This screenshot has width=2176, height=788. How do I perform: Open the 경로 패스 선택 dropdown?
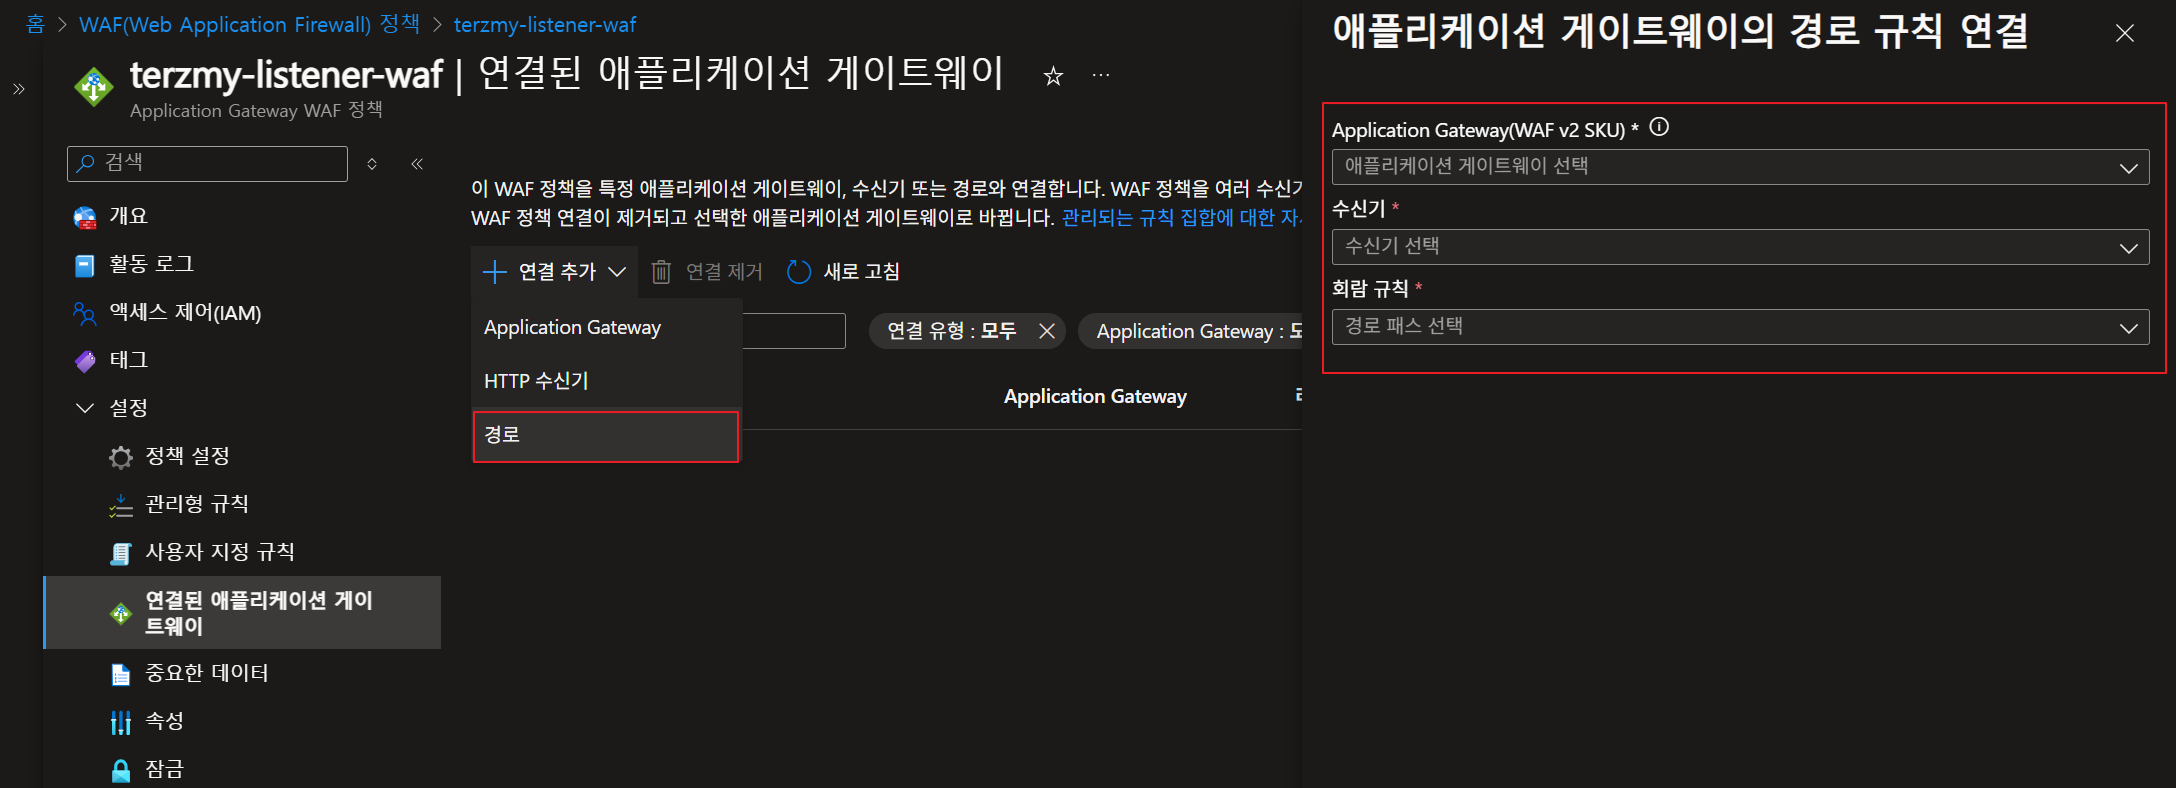click(x=1740, y=327)
